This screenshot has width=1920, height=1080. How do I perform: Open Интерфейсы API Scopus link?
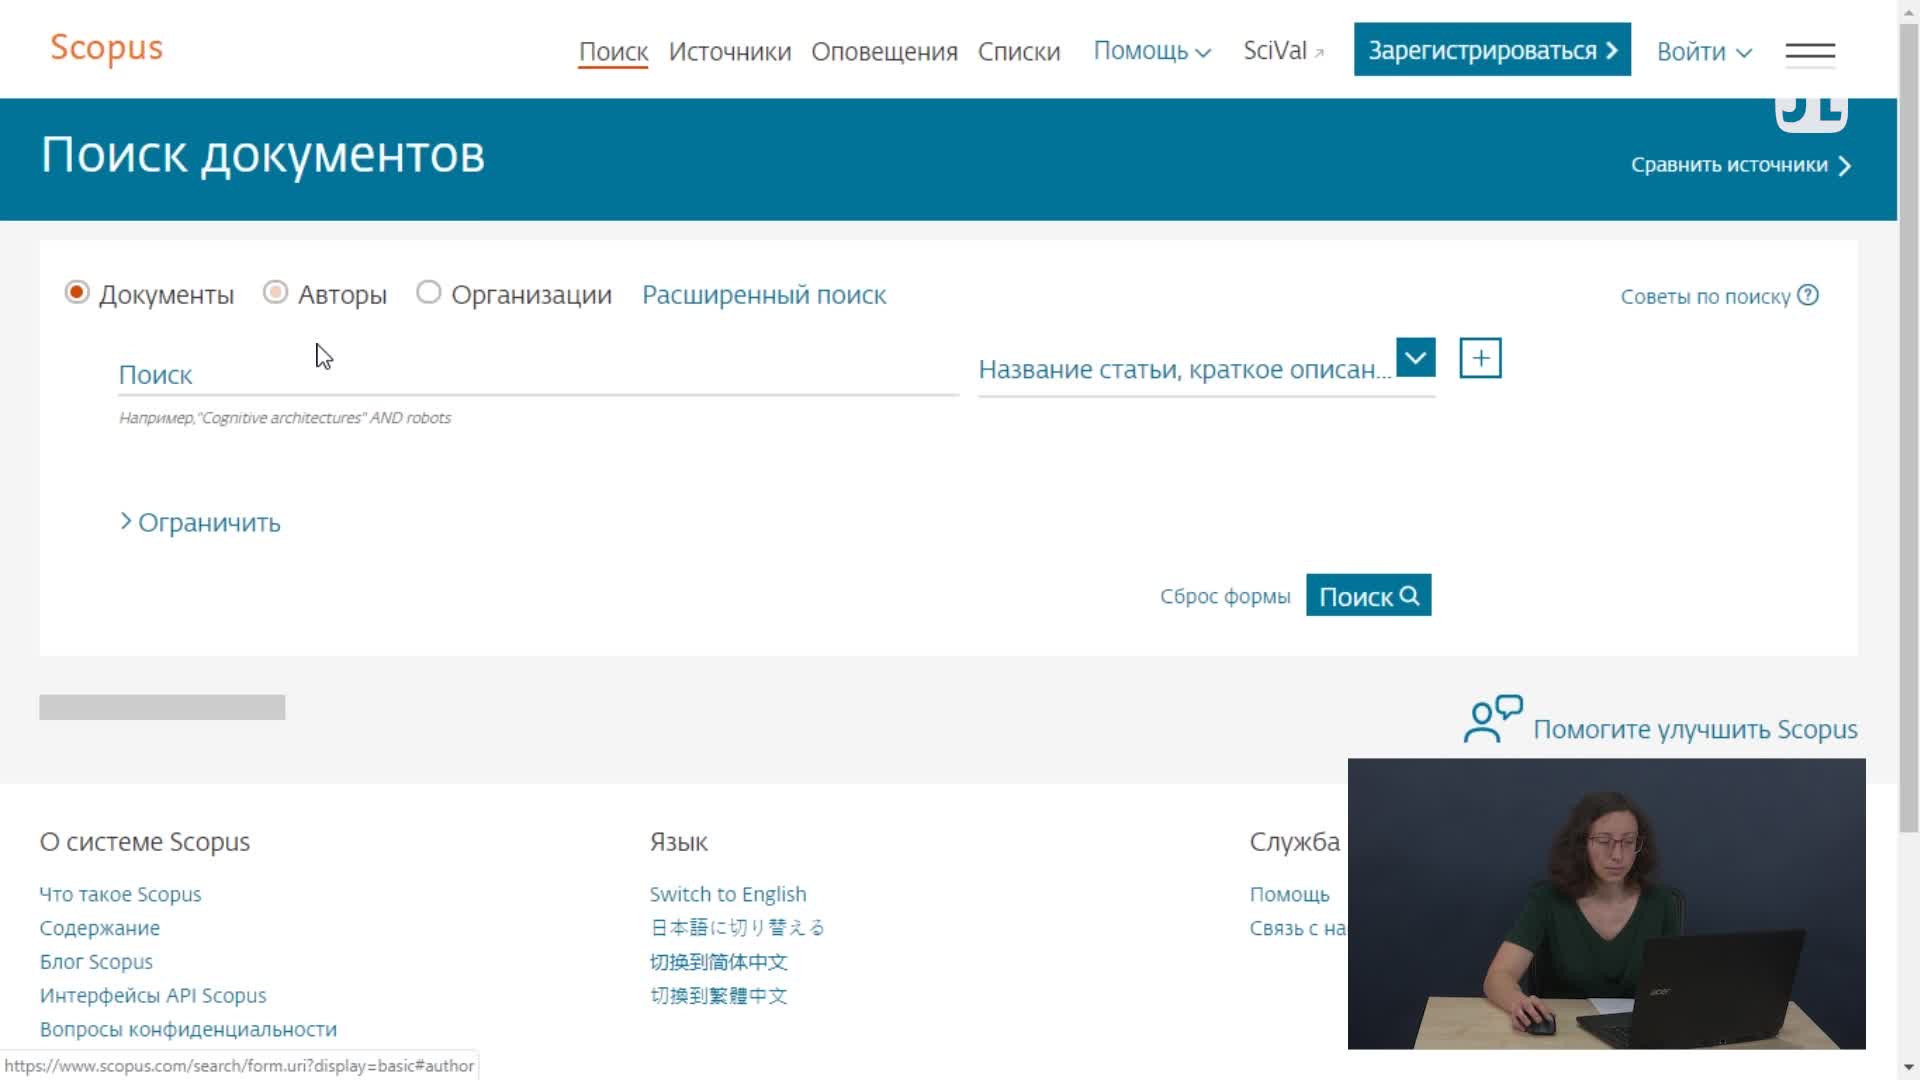click(153, 996)
